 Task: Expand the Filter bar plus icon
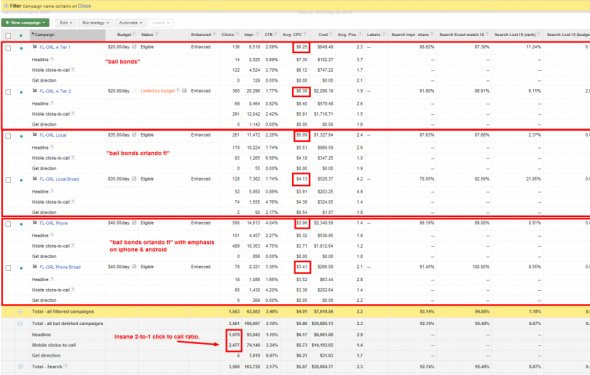tap(6, 6)
